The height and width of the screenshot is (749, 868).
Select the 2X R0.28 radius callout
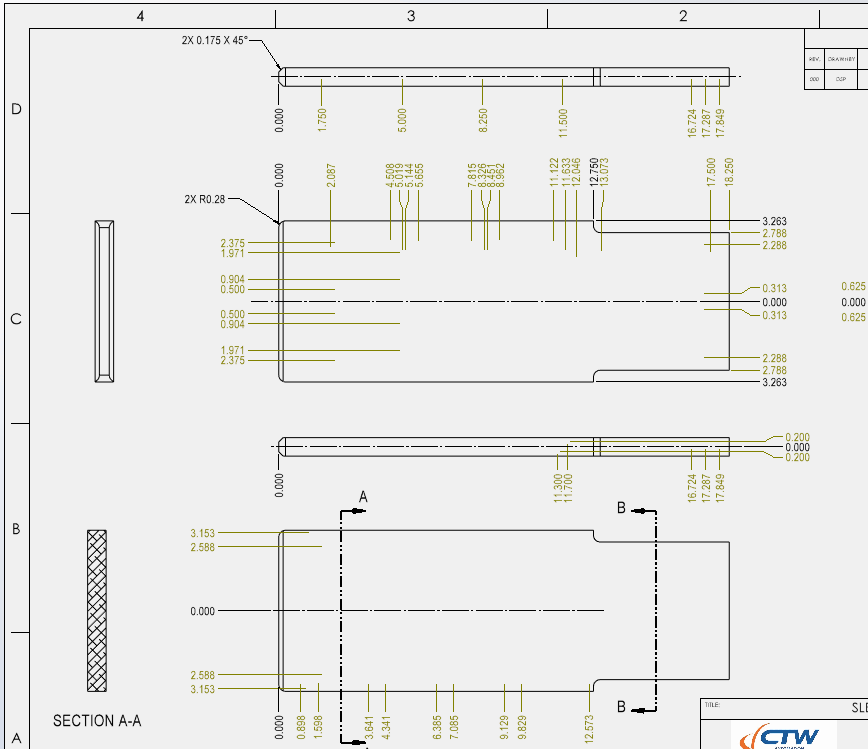pos(204,199)
